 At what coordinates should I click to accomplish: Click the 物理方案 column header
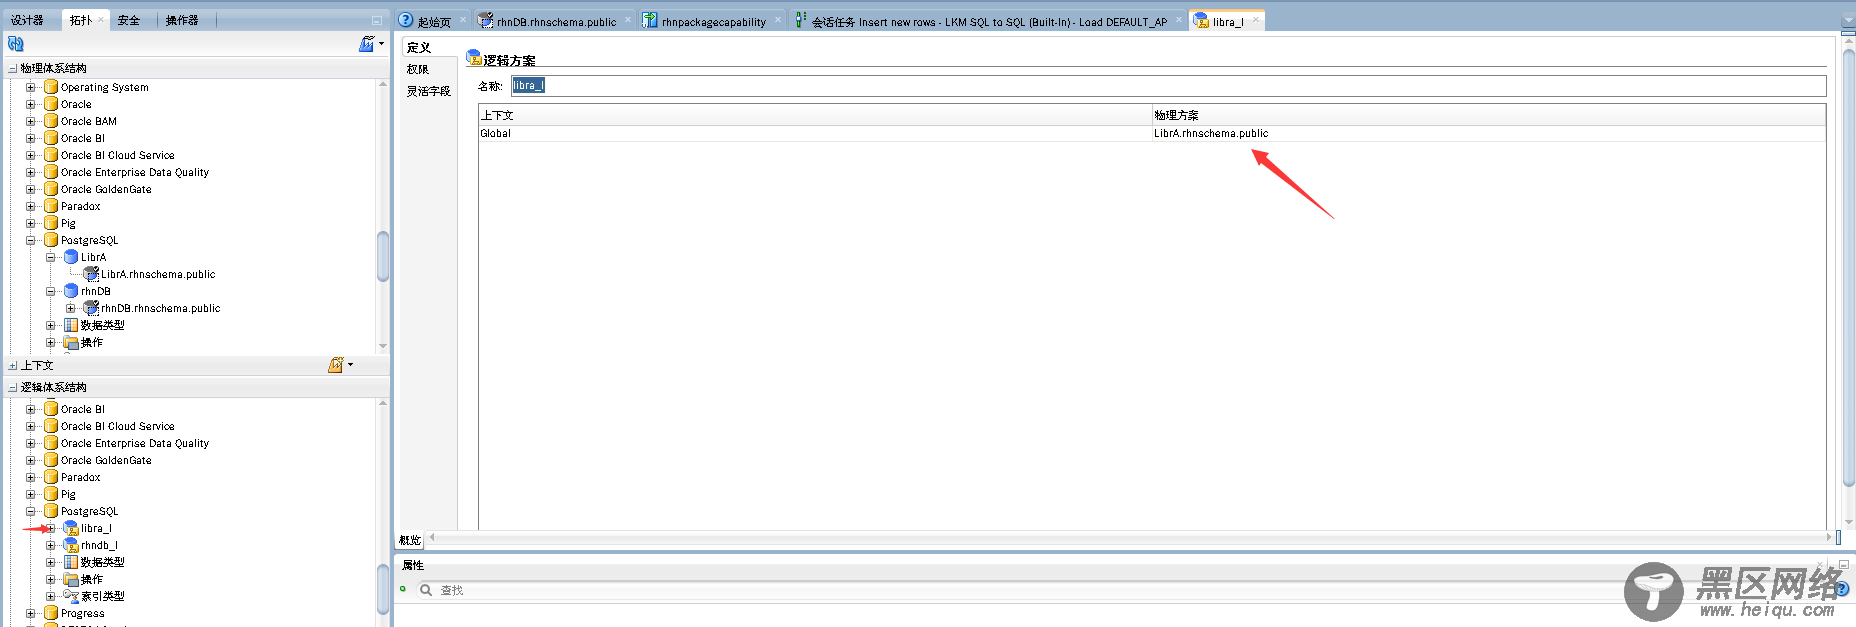[1489, 115]
